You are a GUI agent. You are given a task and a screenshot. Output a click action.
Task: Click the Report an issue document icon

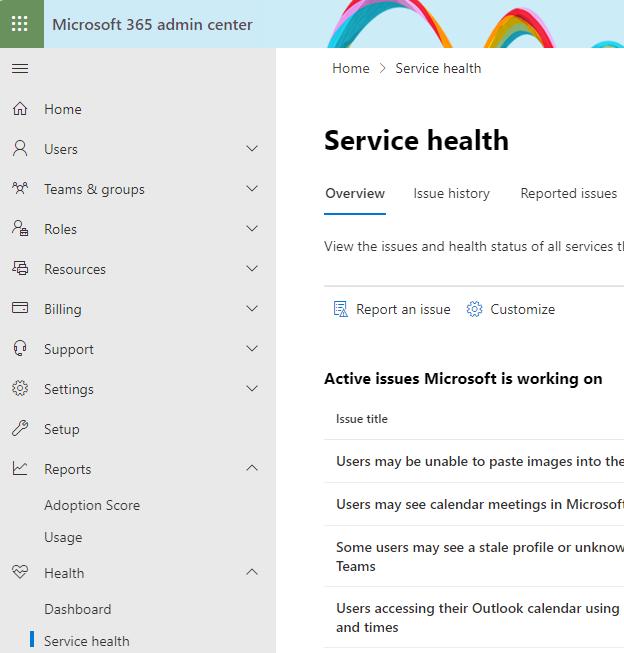click(x=341, y=309)
